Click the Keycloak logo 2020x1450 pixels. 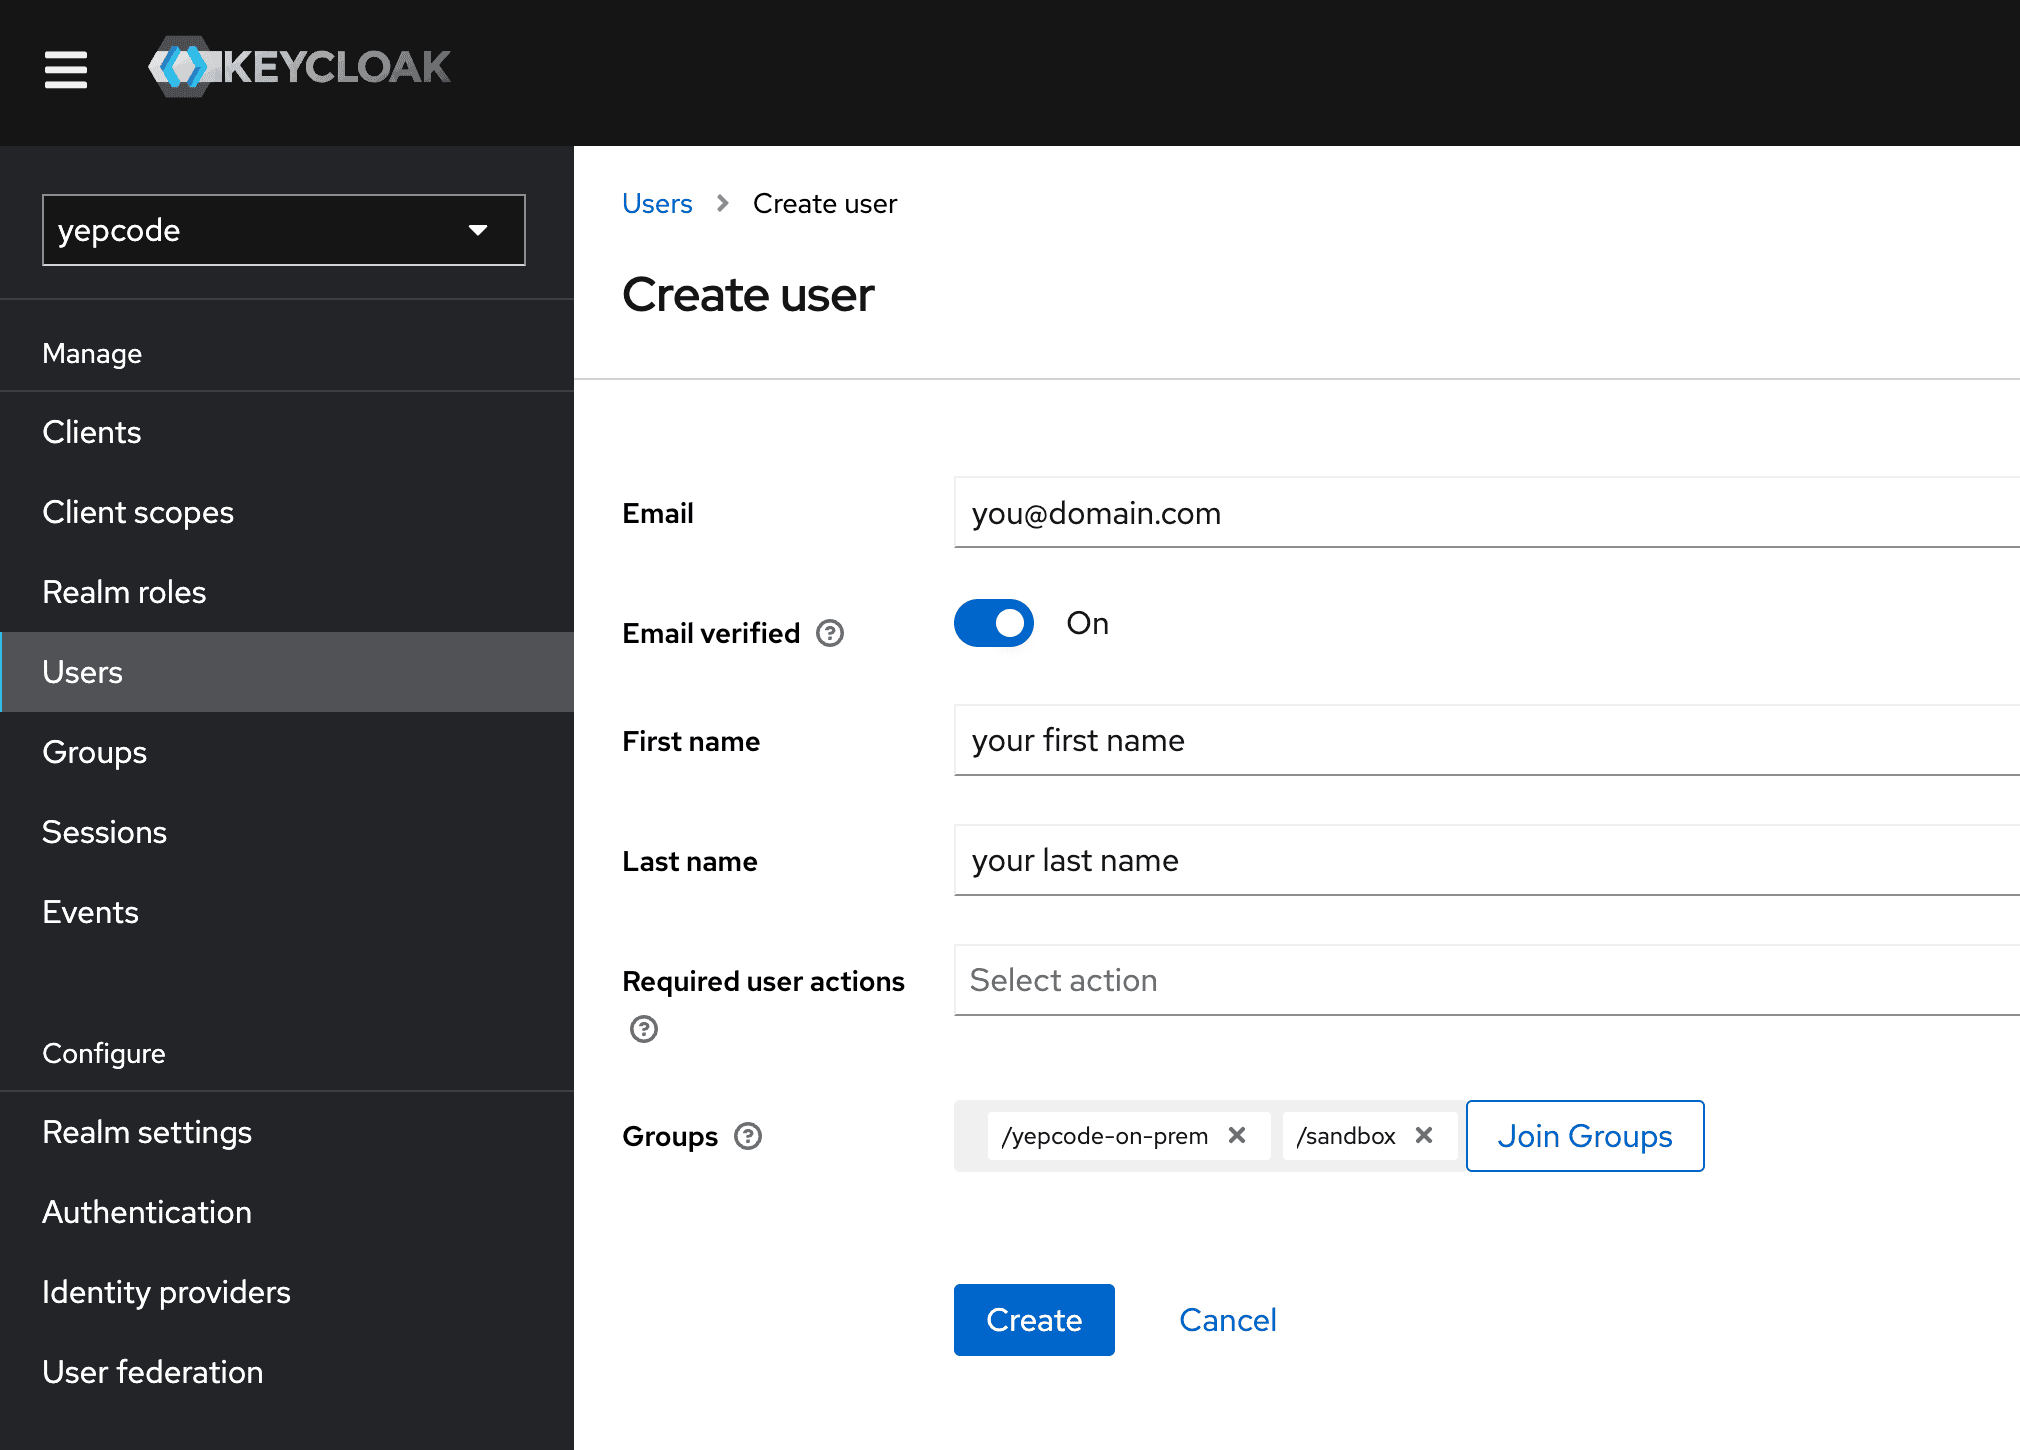pyautogui.click(x=300, y=68)
